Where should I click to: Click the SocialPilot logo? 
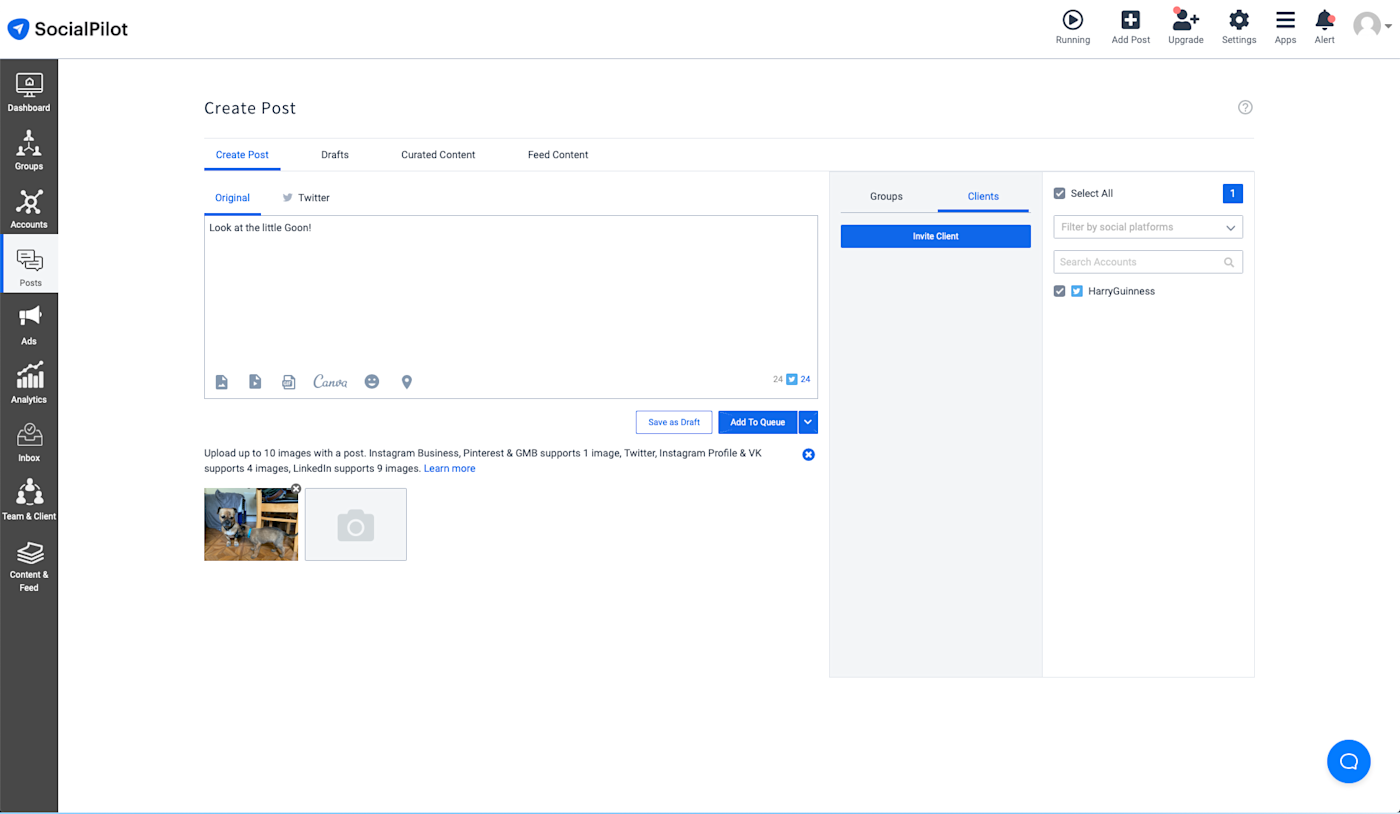(68, 28)
